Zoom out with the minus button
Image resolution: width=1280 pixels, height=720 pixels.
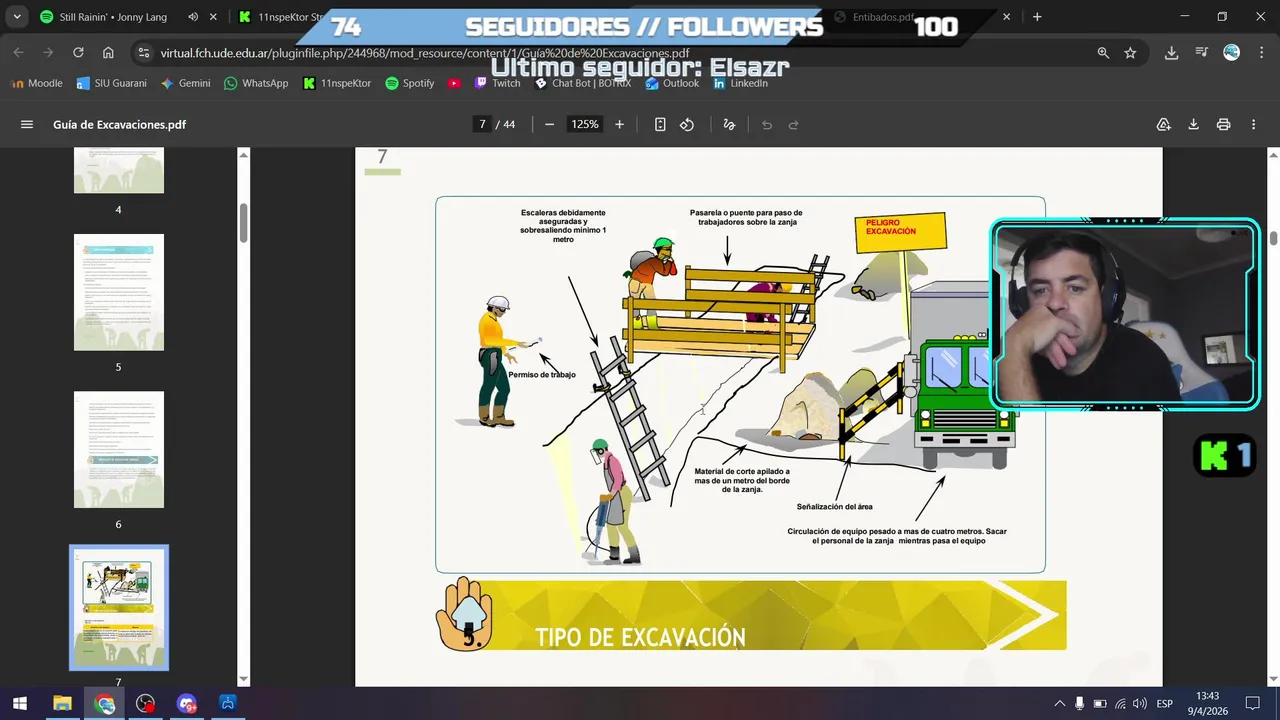click(549, 125)
